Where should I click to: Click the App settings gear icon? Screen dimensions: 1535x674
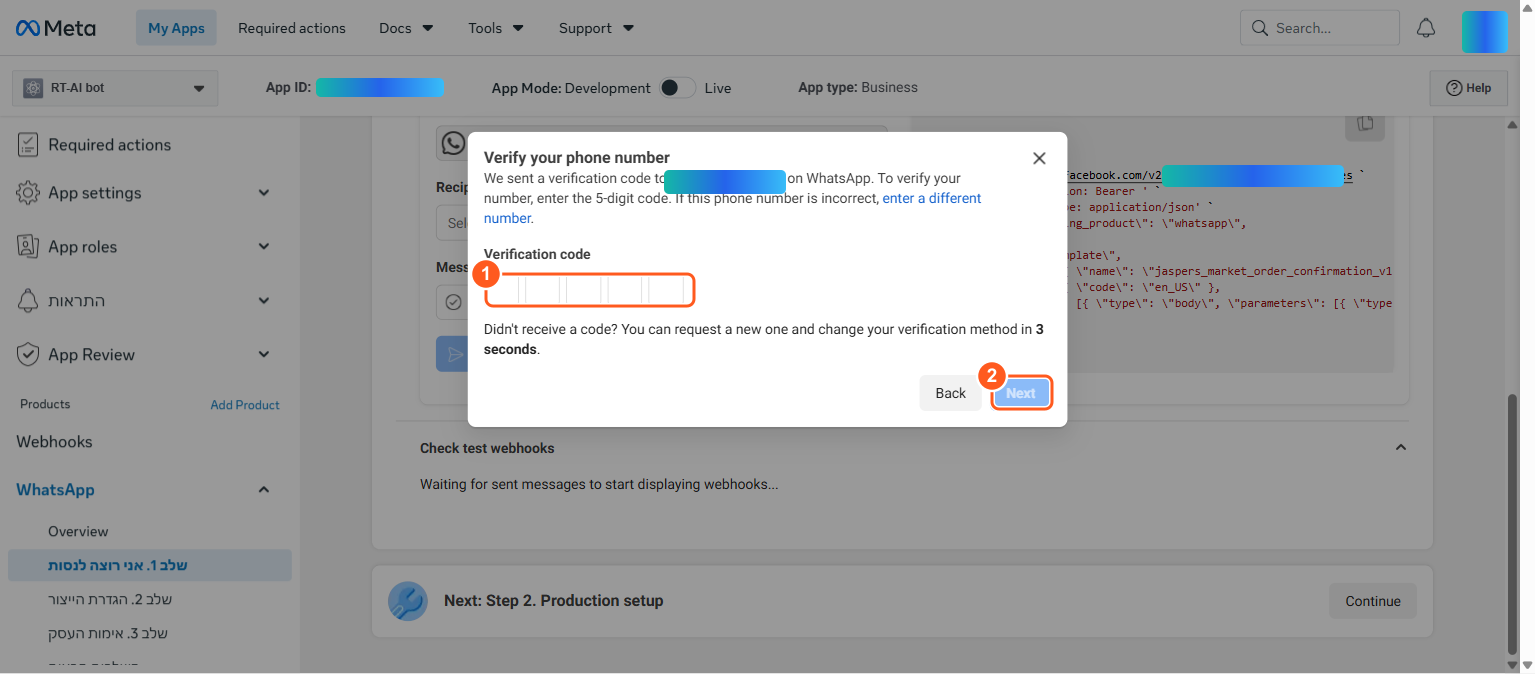pyautogui.click(x=28, y=193)
